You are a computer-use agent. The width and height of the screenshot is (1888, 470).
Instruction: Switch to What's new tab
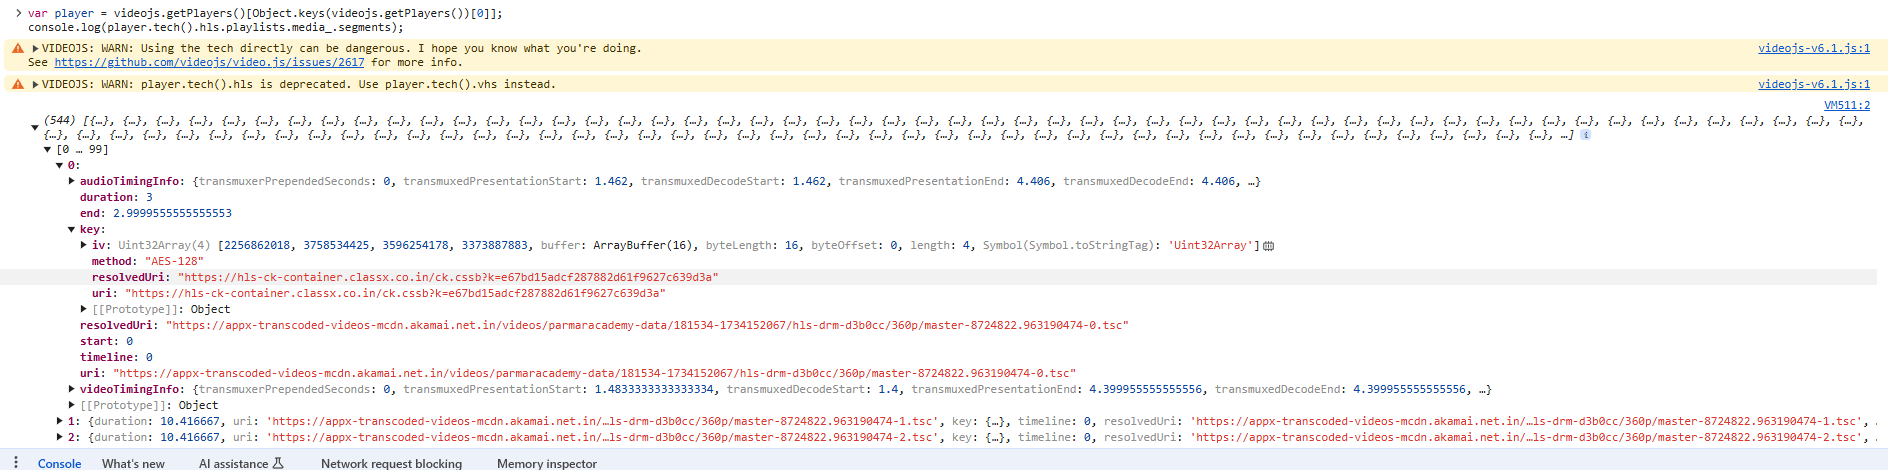[x=133, y=463]
